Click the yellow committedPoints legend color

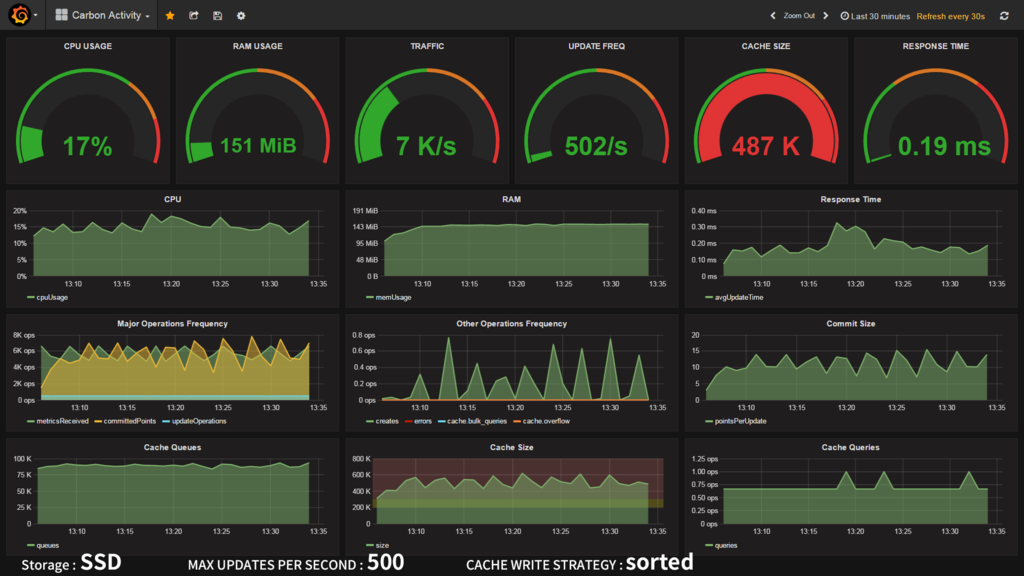click(x=98, y=421)
